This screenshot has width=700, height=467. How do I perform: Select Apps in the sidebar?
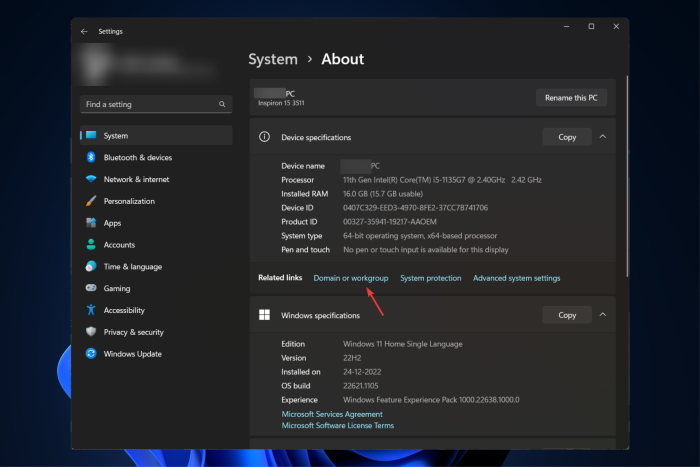point(156,223)
